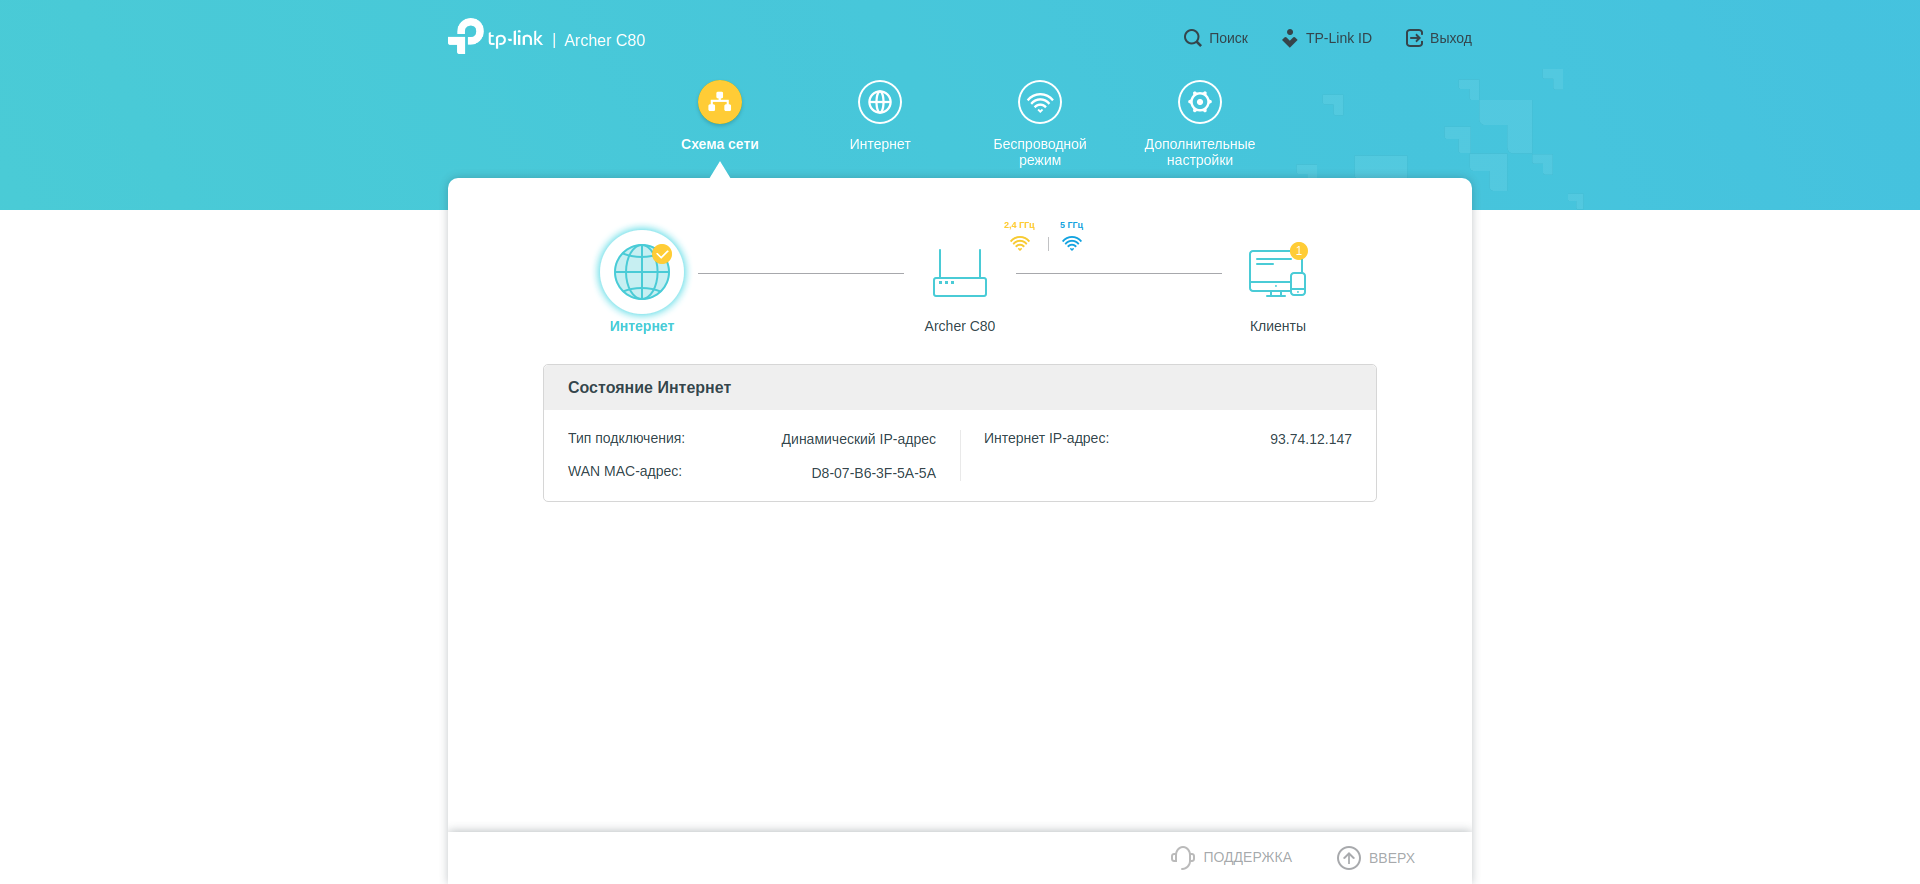Click the Интернет IP-адрес label
The height and width of the screenshot is (884, 1920).
tap(1047, 438)
